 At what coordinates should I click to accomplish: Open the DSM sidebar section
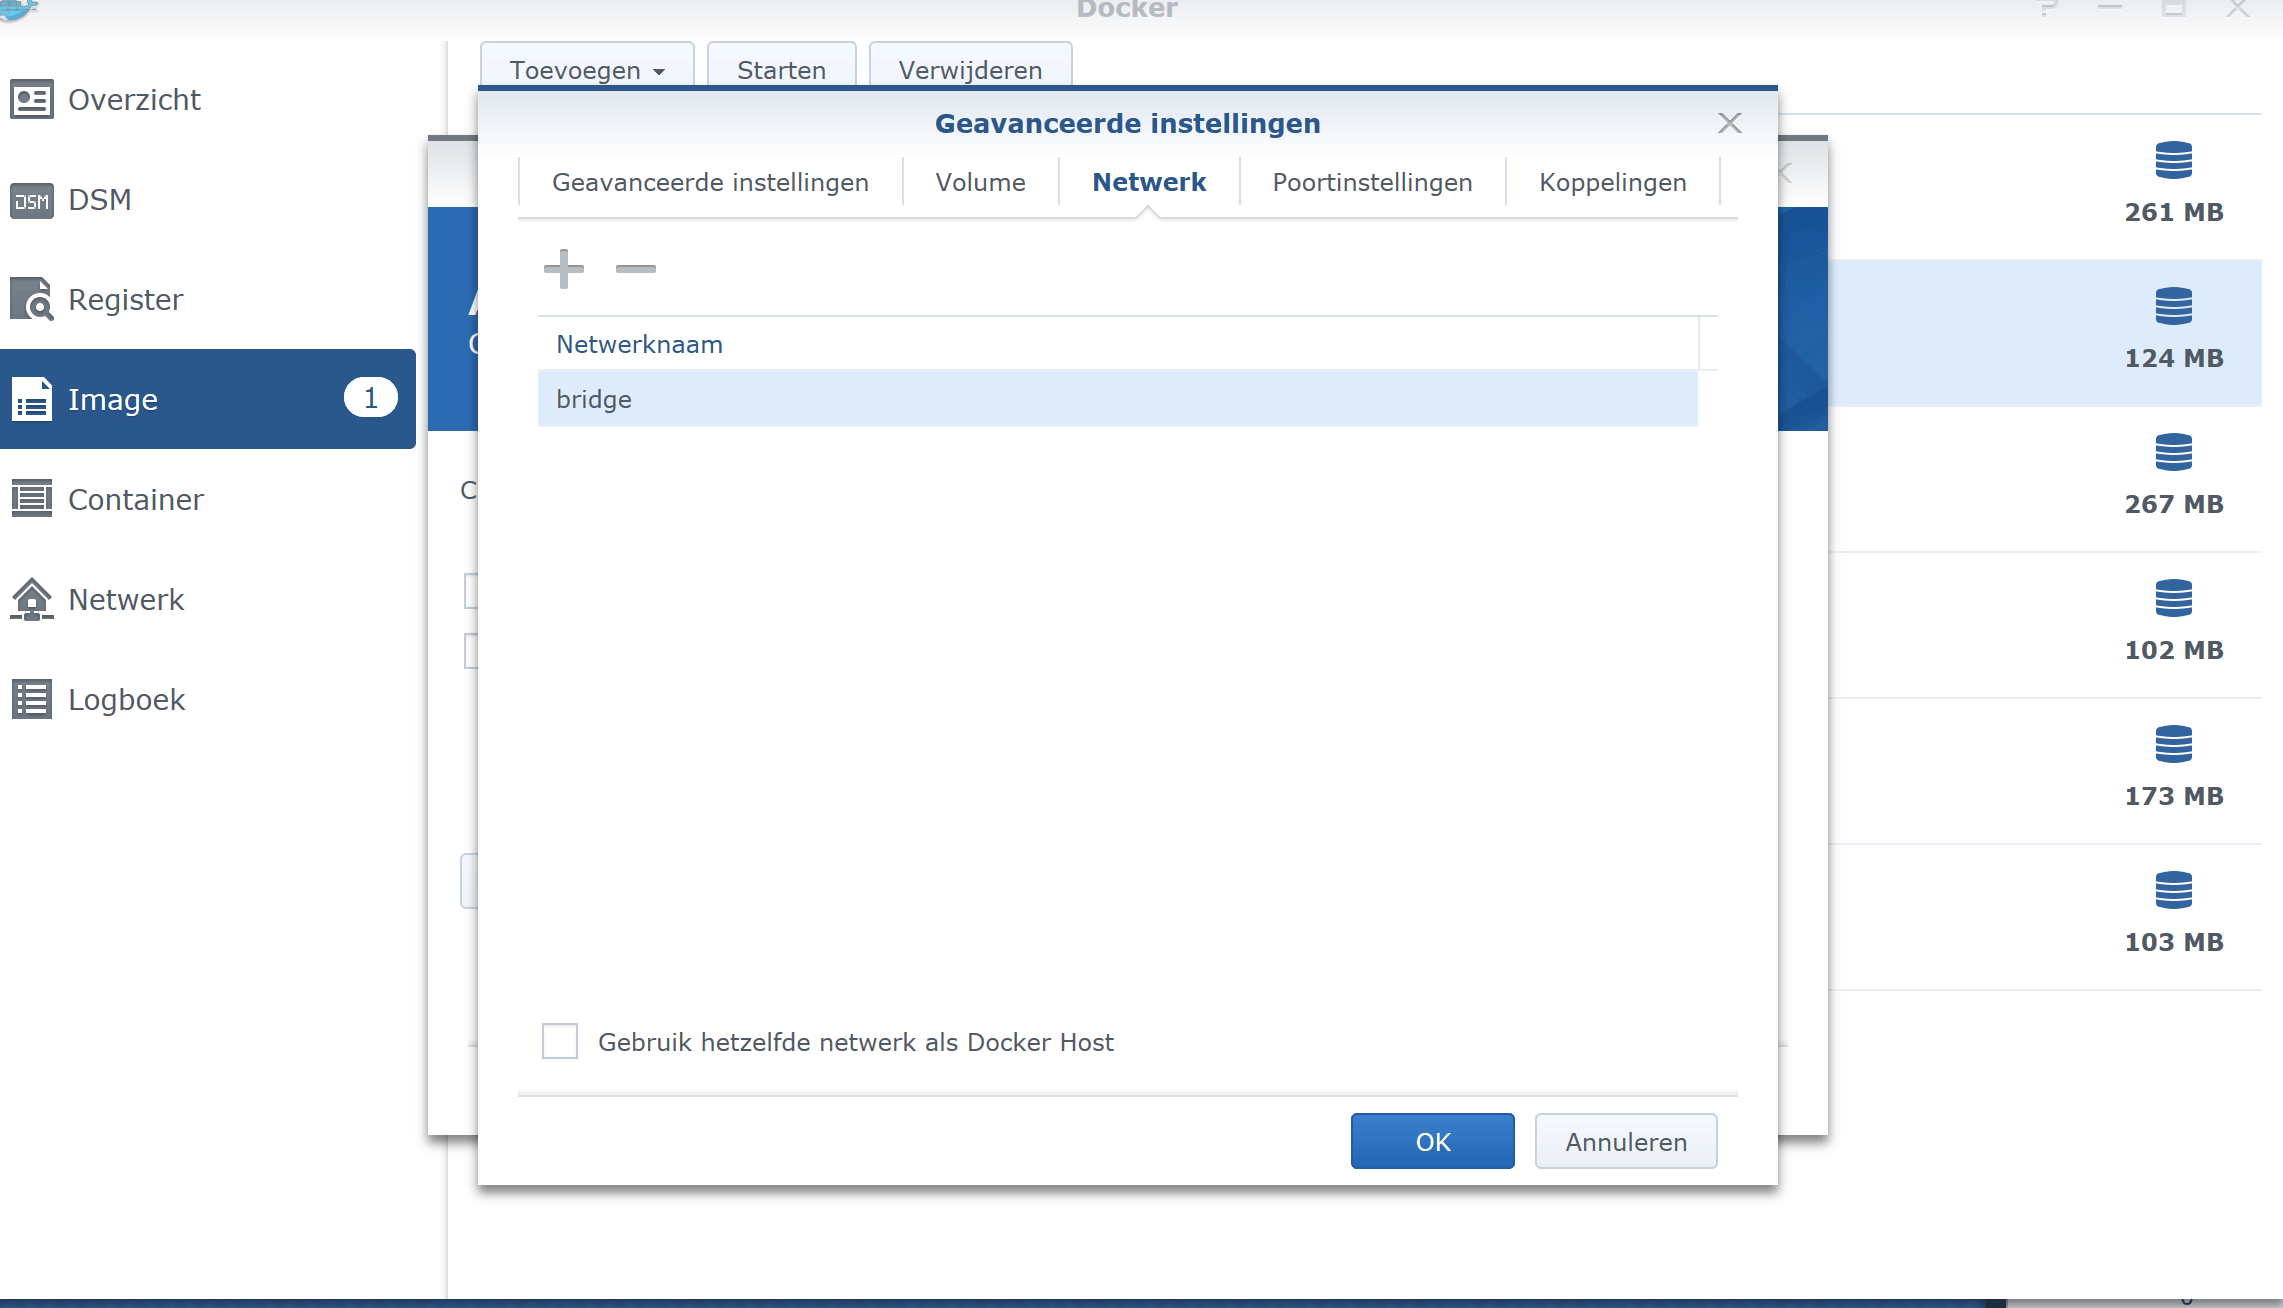click(99, 200)
